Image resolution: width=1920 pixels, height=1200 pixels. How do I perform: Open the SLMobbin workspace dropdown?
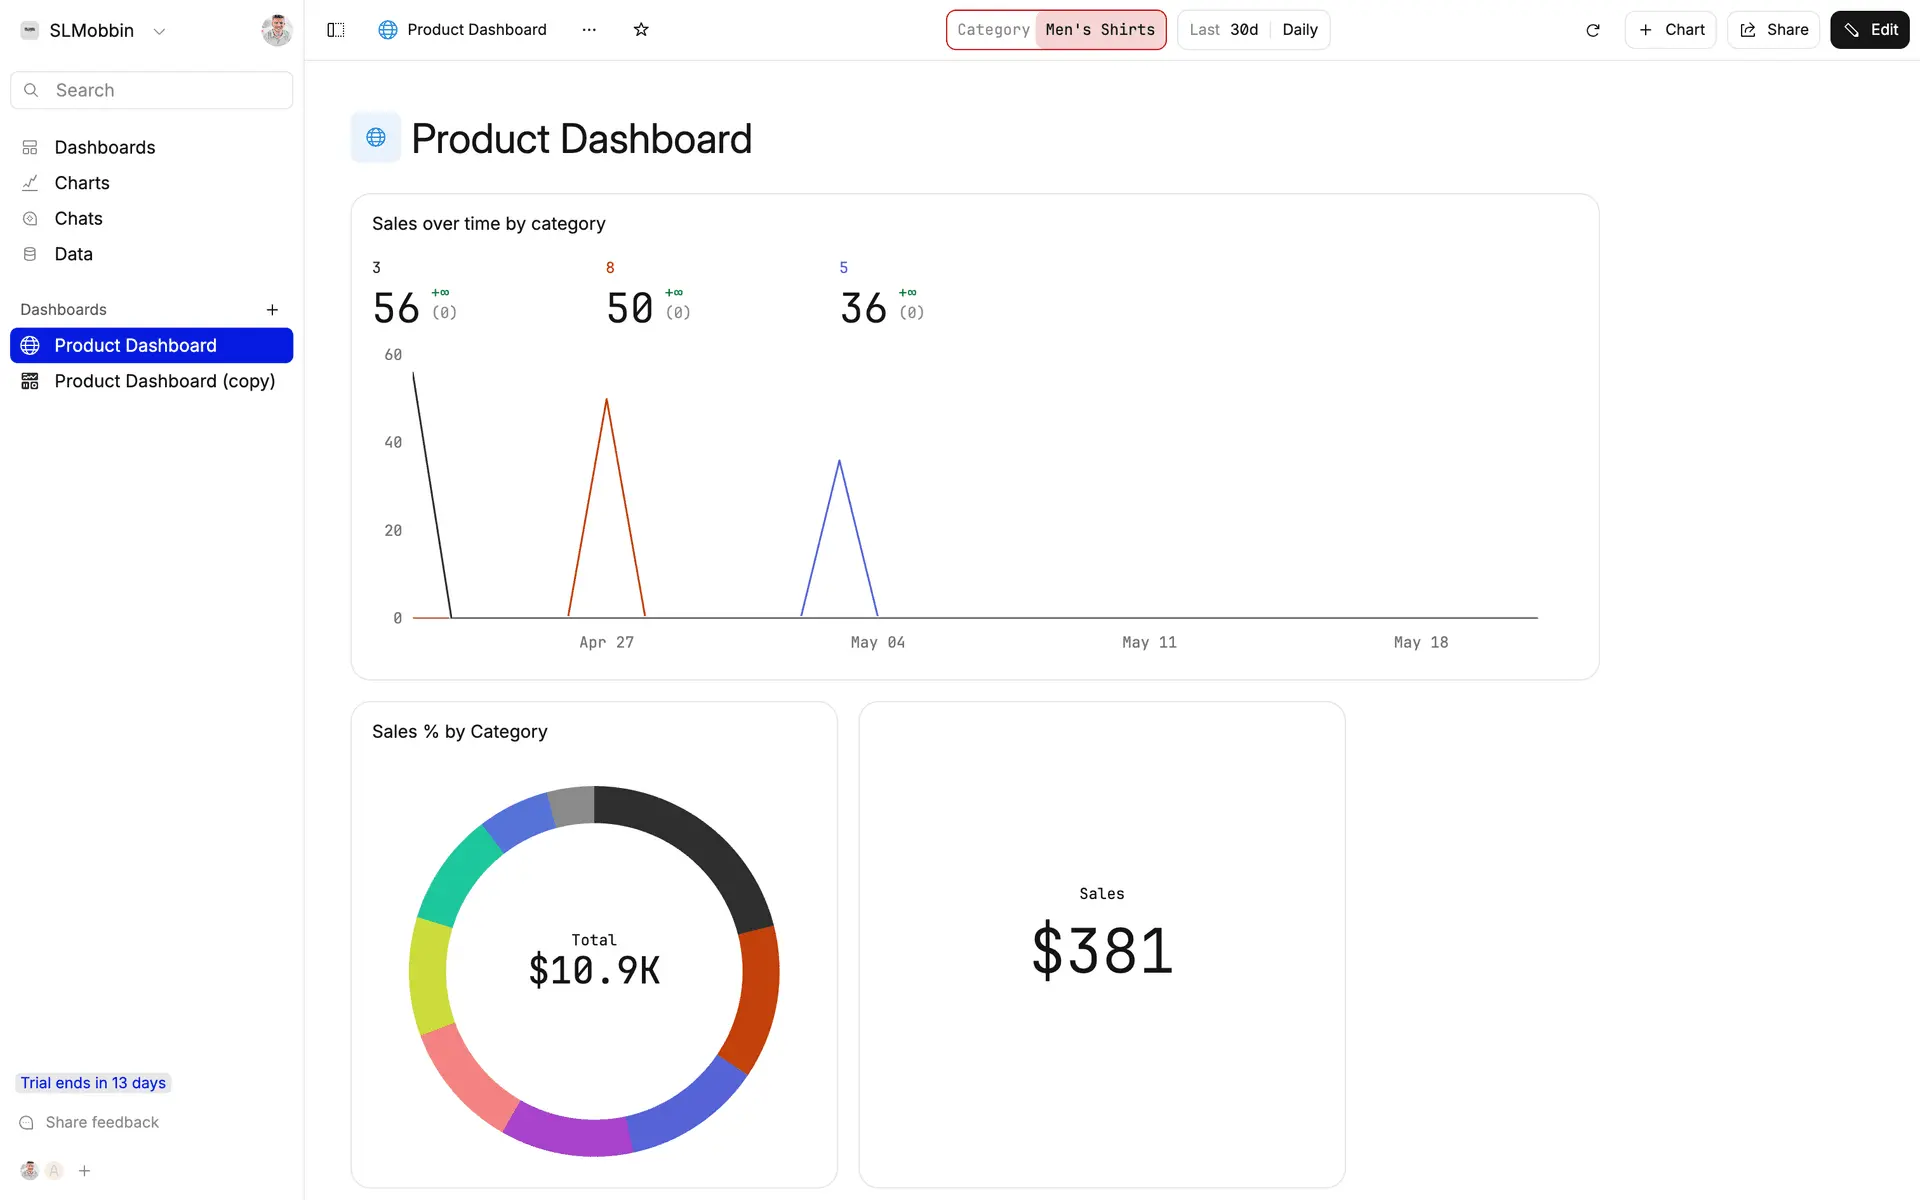click(x=93, y=31)
